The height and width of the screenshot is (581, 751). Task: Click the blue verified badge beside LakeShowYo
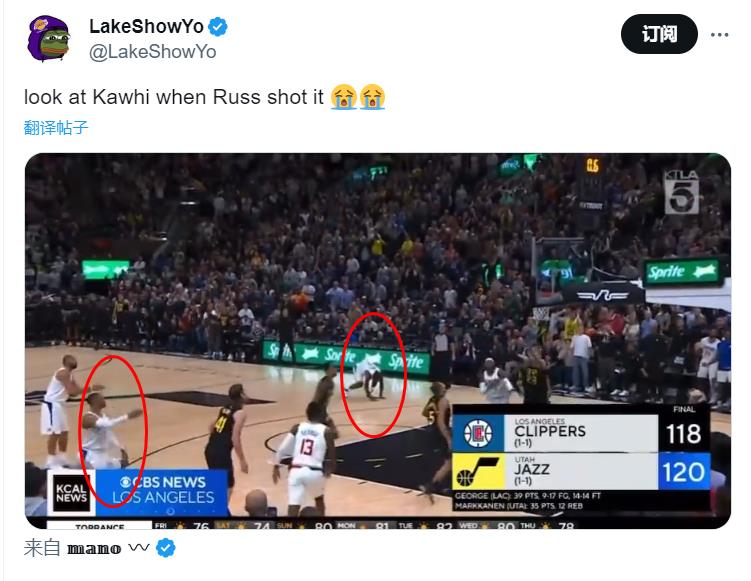pyautogui.click(x=218, y=27)
